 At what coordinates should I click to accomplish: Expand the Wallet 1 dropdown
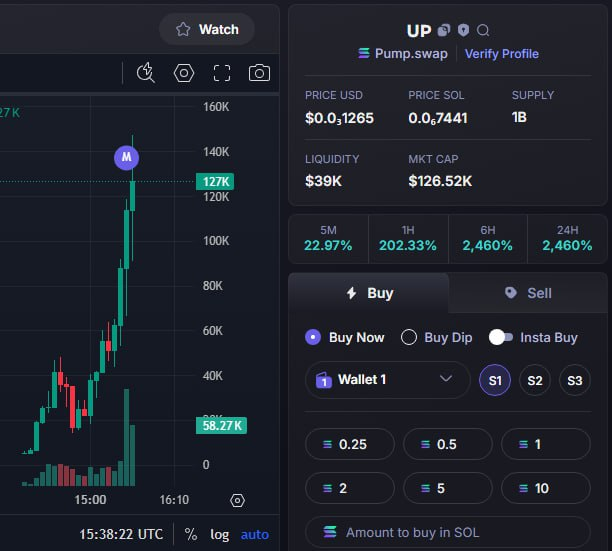[x=388, y=380]
